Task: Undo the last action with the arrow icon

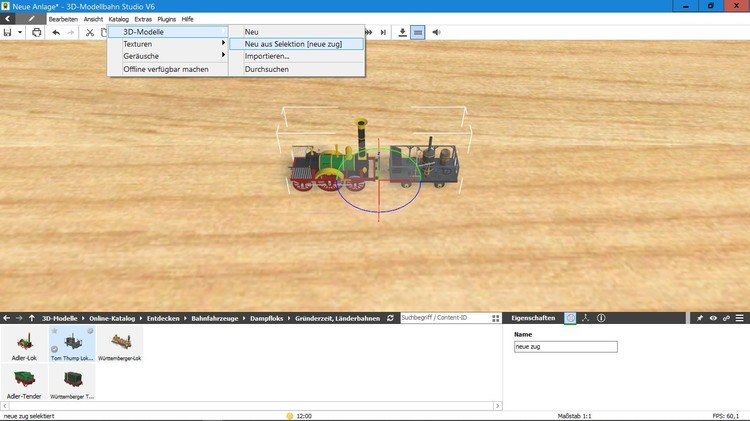Action: click(x=56, y=33)
